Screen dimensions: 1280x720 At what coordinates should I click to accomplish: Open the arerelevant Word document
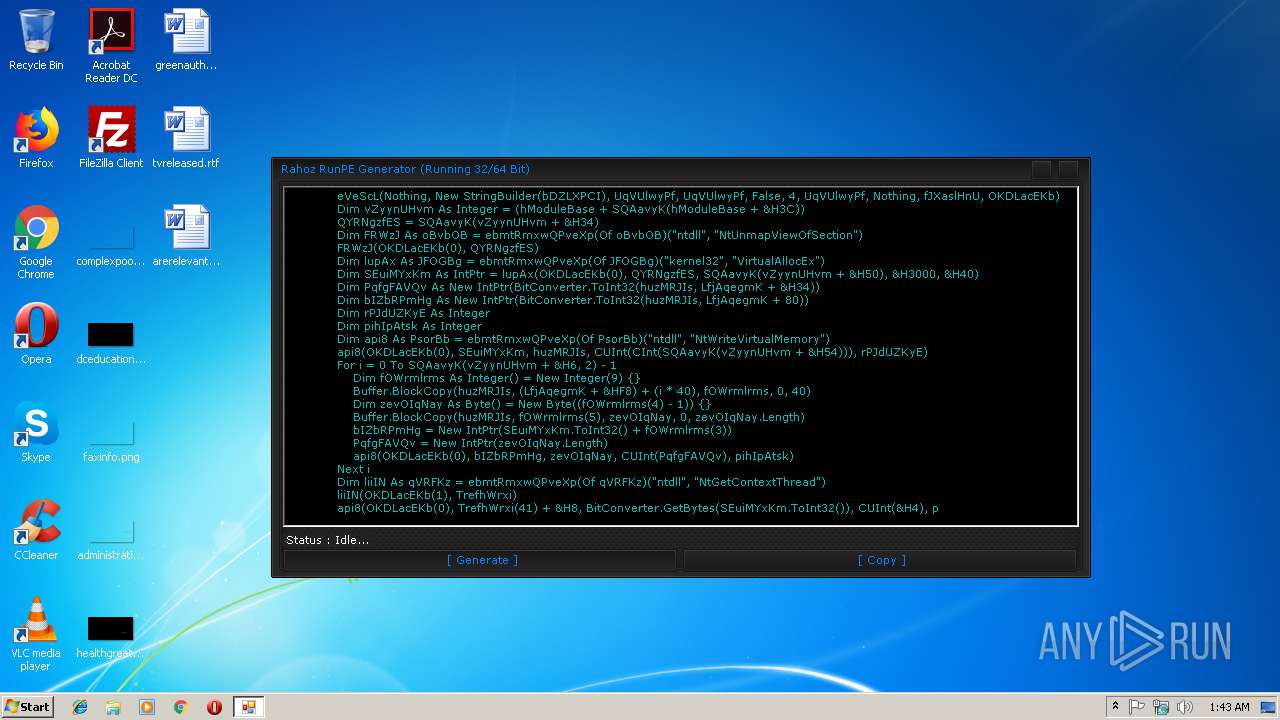point(186,236)
